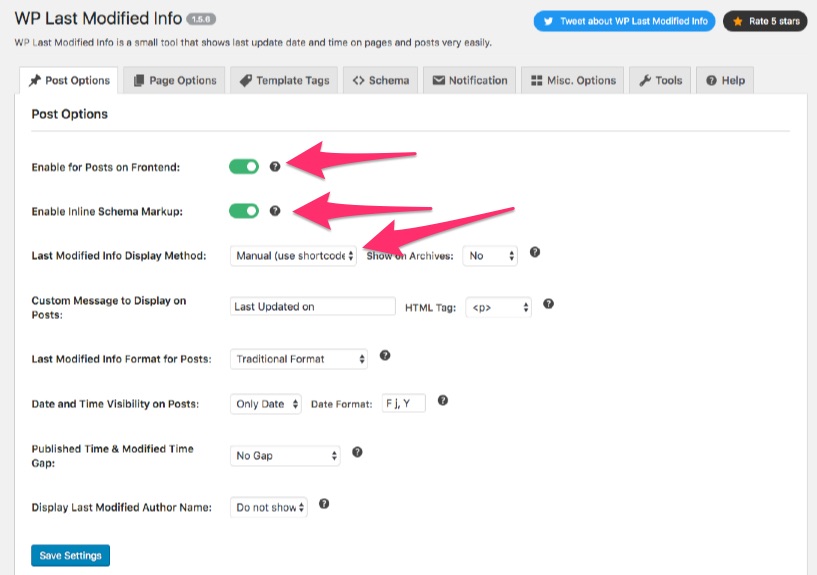Click Tweet about WP Last Modified Info

click(624, 21)
